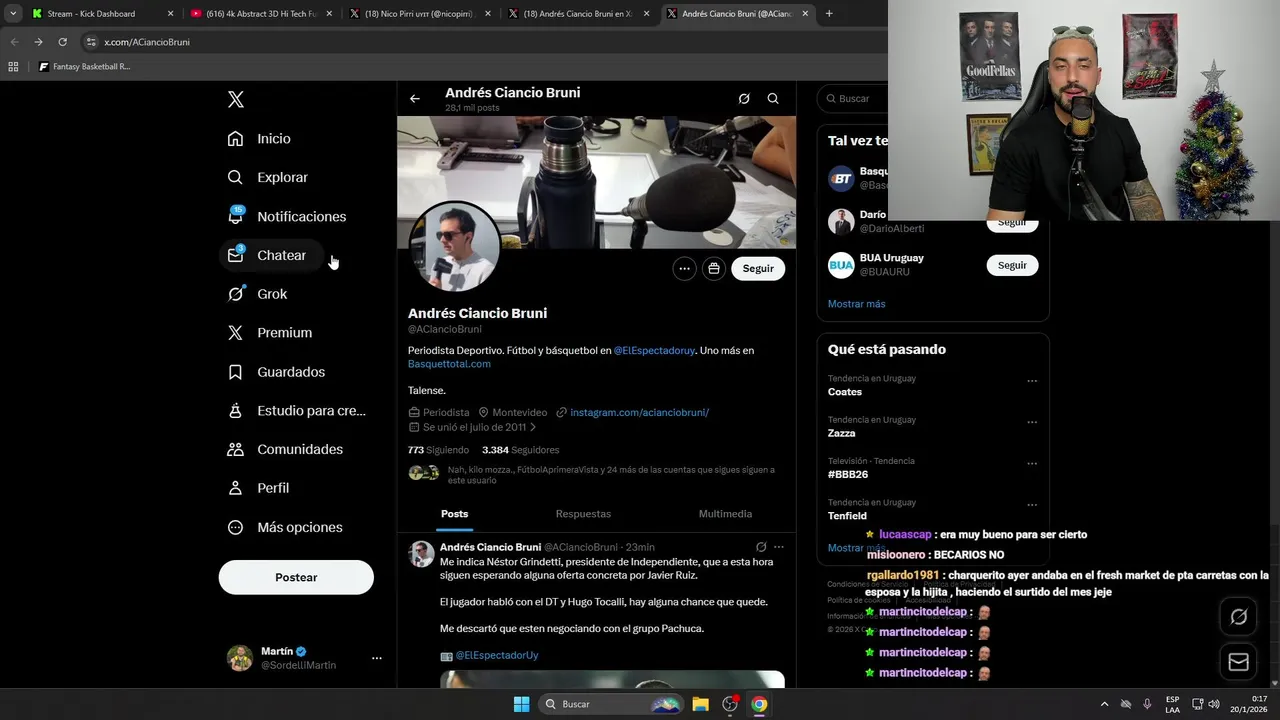The height and width of the screenshot is (720, 1280).
Task: Click the Postear button
Action: [296, 577]
